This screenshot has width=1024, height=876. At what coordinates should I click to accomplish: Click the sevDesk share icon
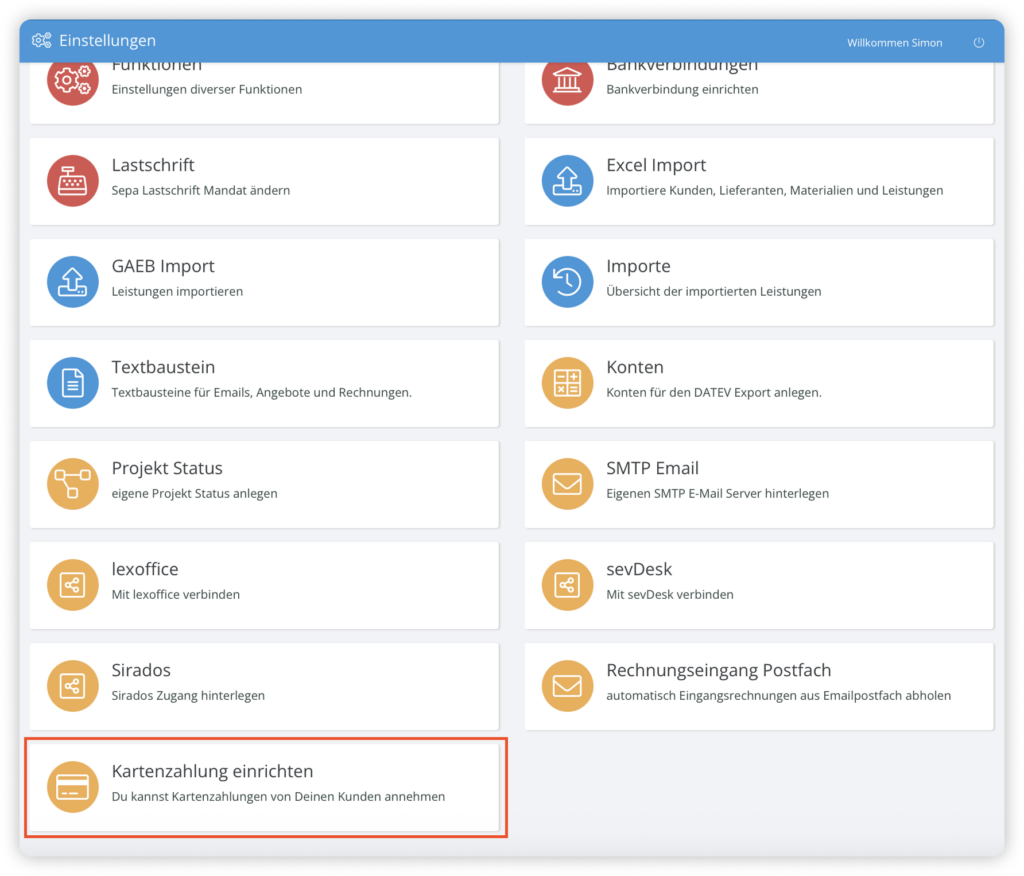(567, 585)
